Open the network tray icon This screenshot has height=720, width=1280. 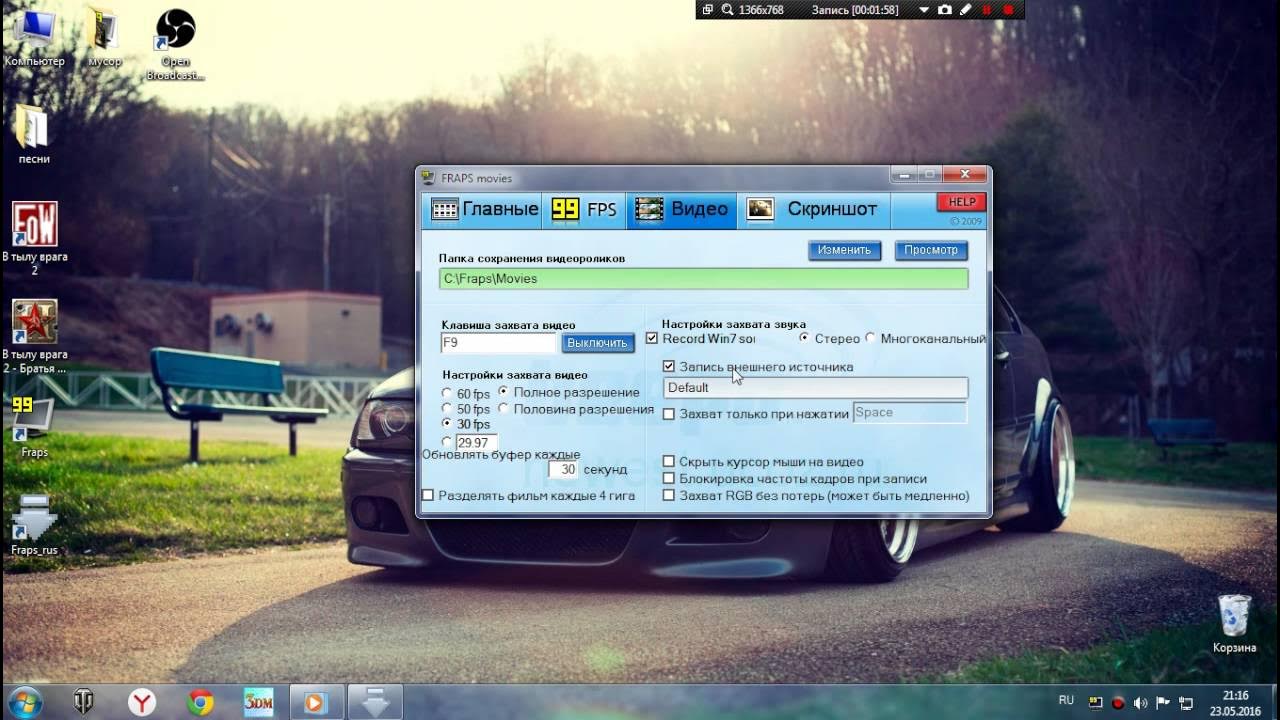click(x=1185, y=702)
